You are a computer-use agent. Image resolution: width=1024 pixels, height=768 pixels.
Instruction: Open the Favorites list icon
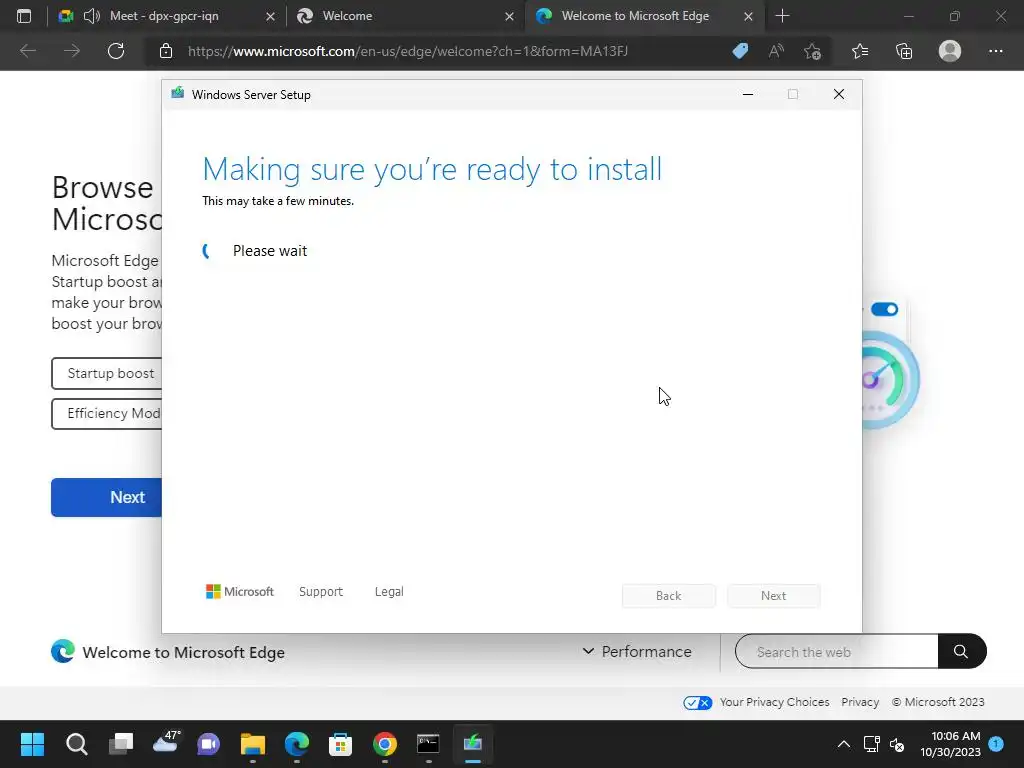click(x=860, y=51)
